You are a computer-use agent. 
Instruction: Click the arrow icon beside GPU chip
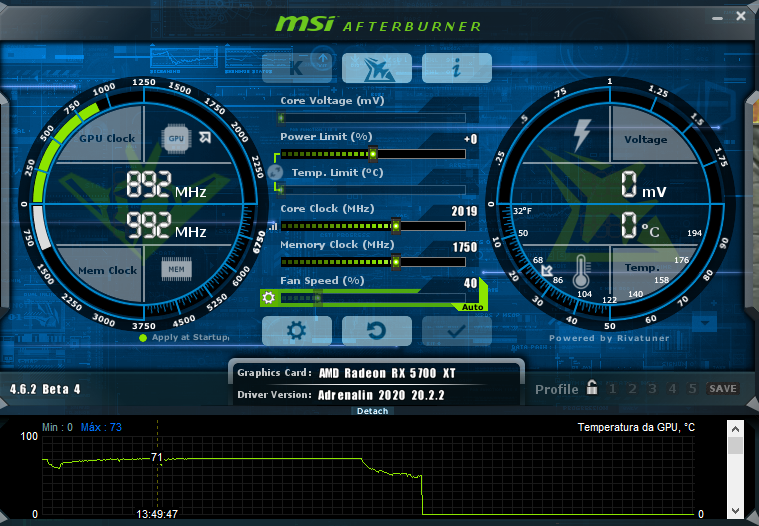pos(205,137)
